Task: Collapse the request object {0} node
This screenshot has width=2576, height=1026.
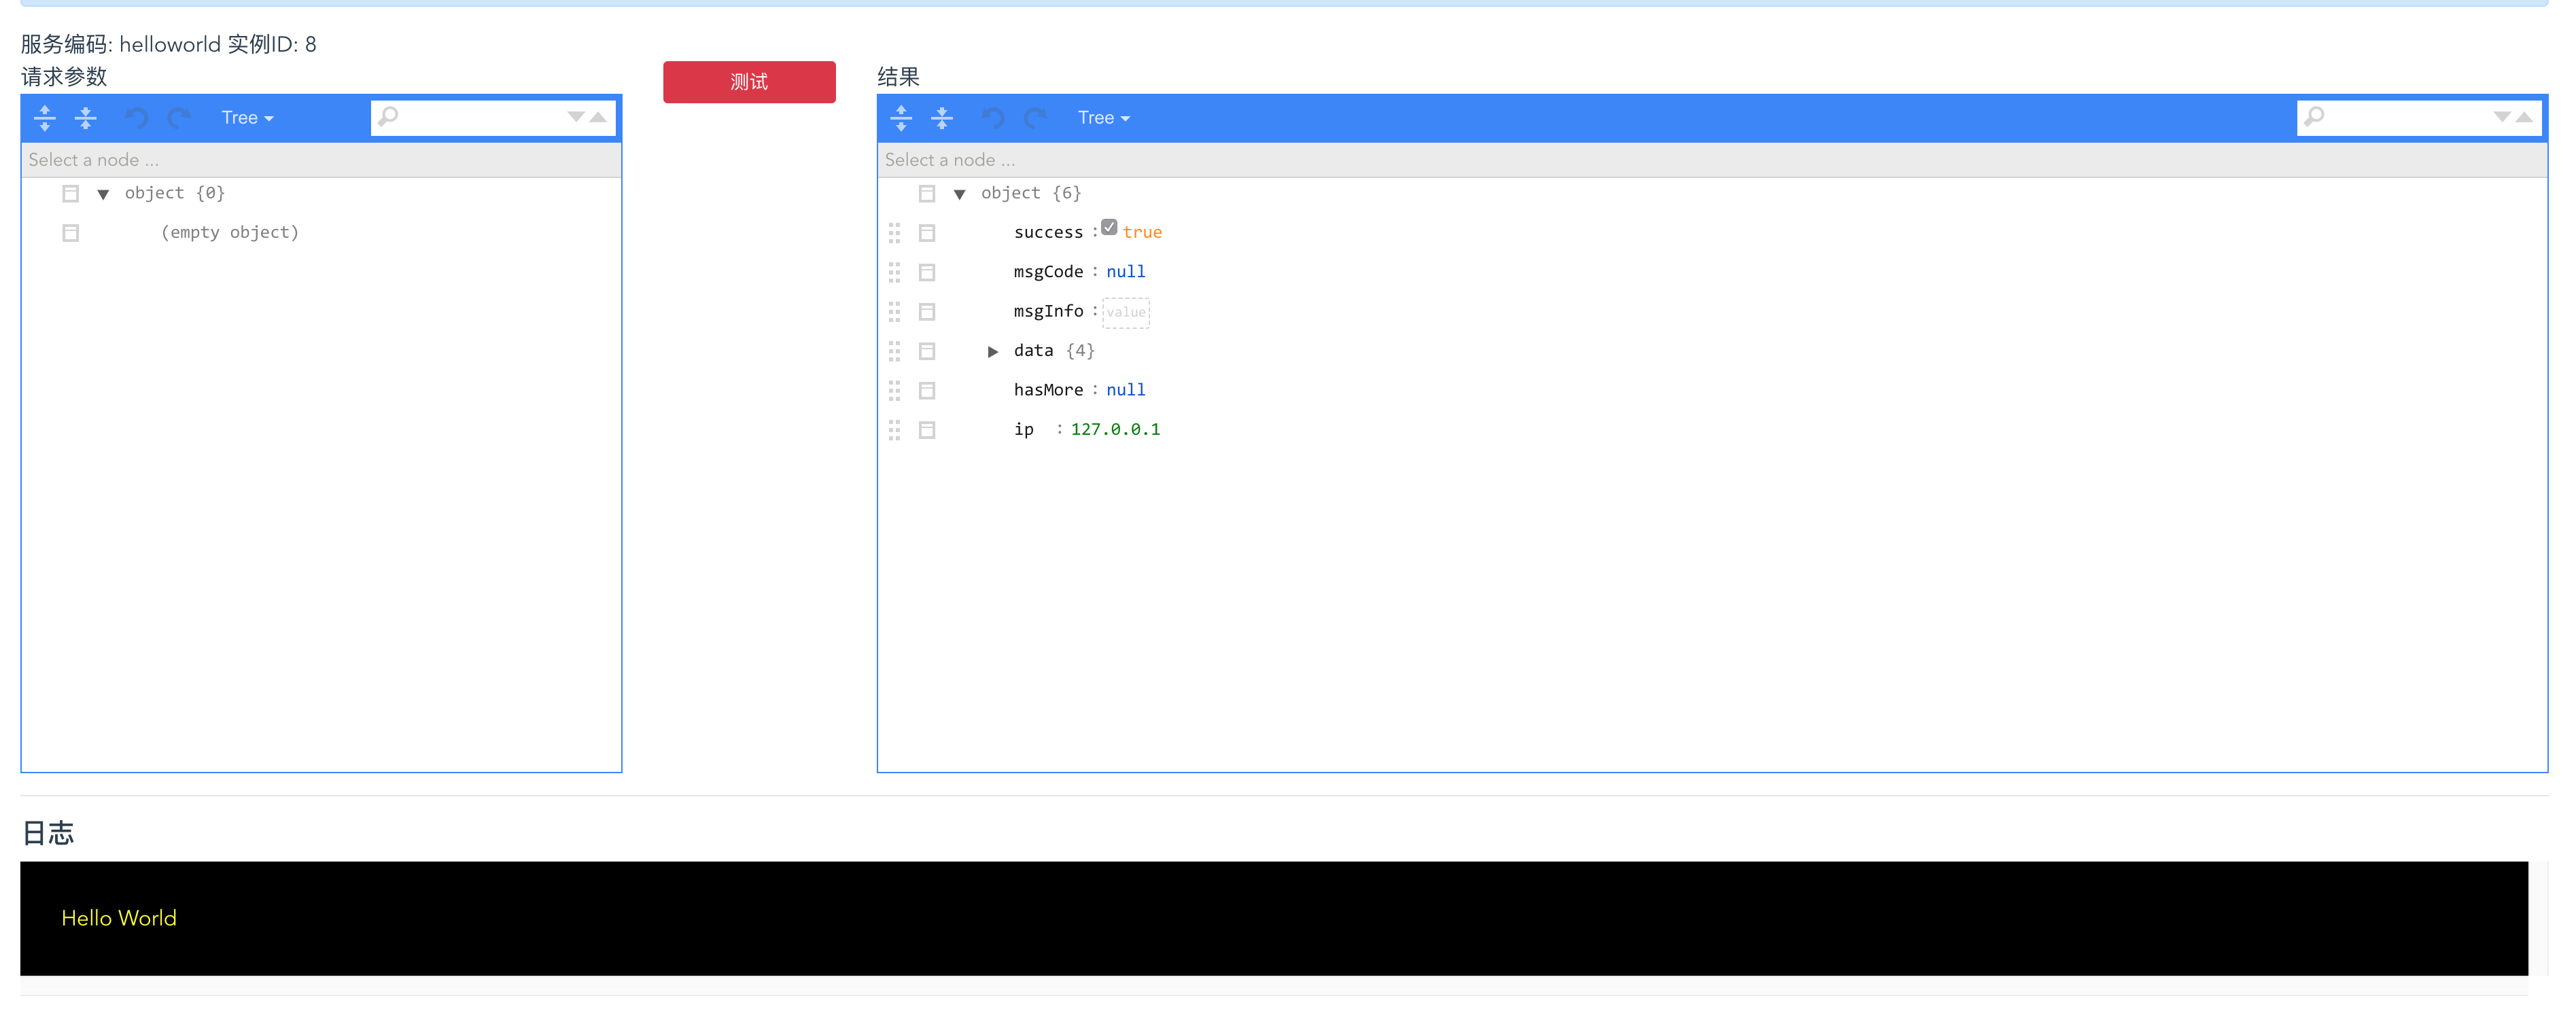Action: coord(103,194)
